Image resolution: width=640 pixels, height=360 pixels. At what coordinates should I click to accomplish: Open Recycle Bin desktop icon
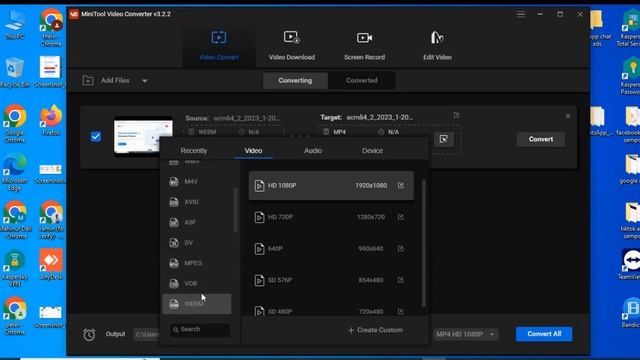coord(15,73)
